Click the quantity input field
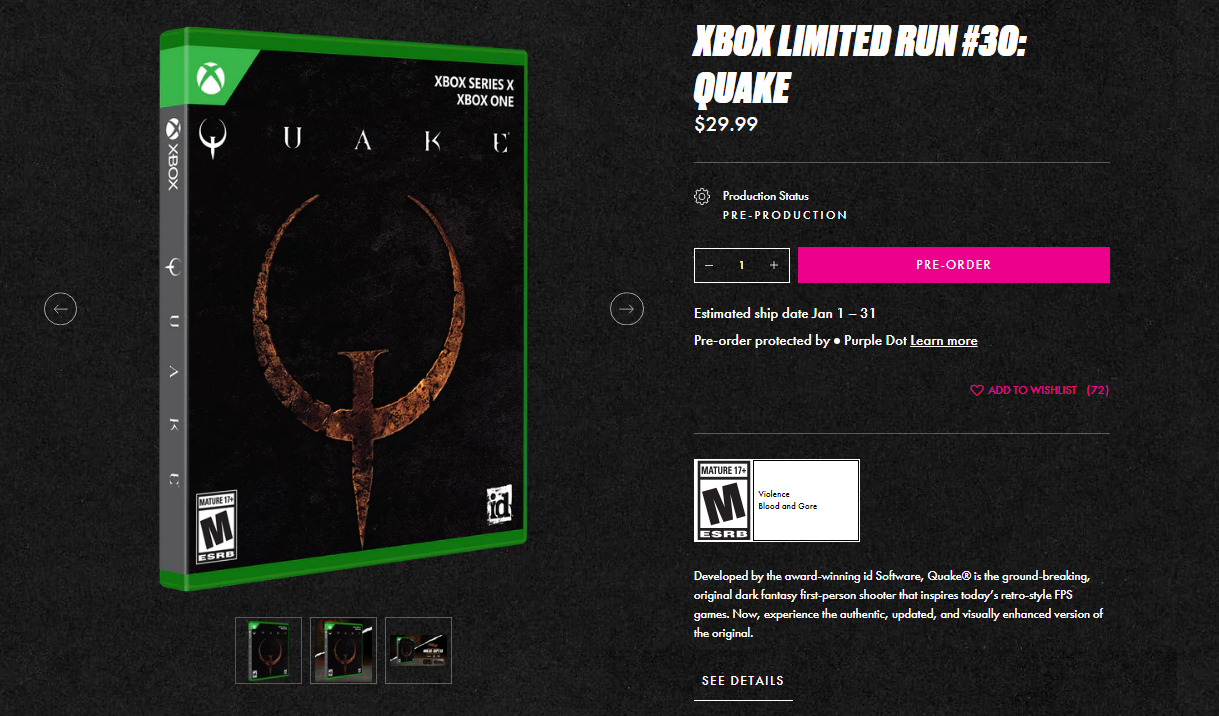1219x716 pixels. [742, 265]
